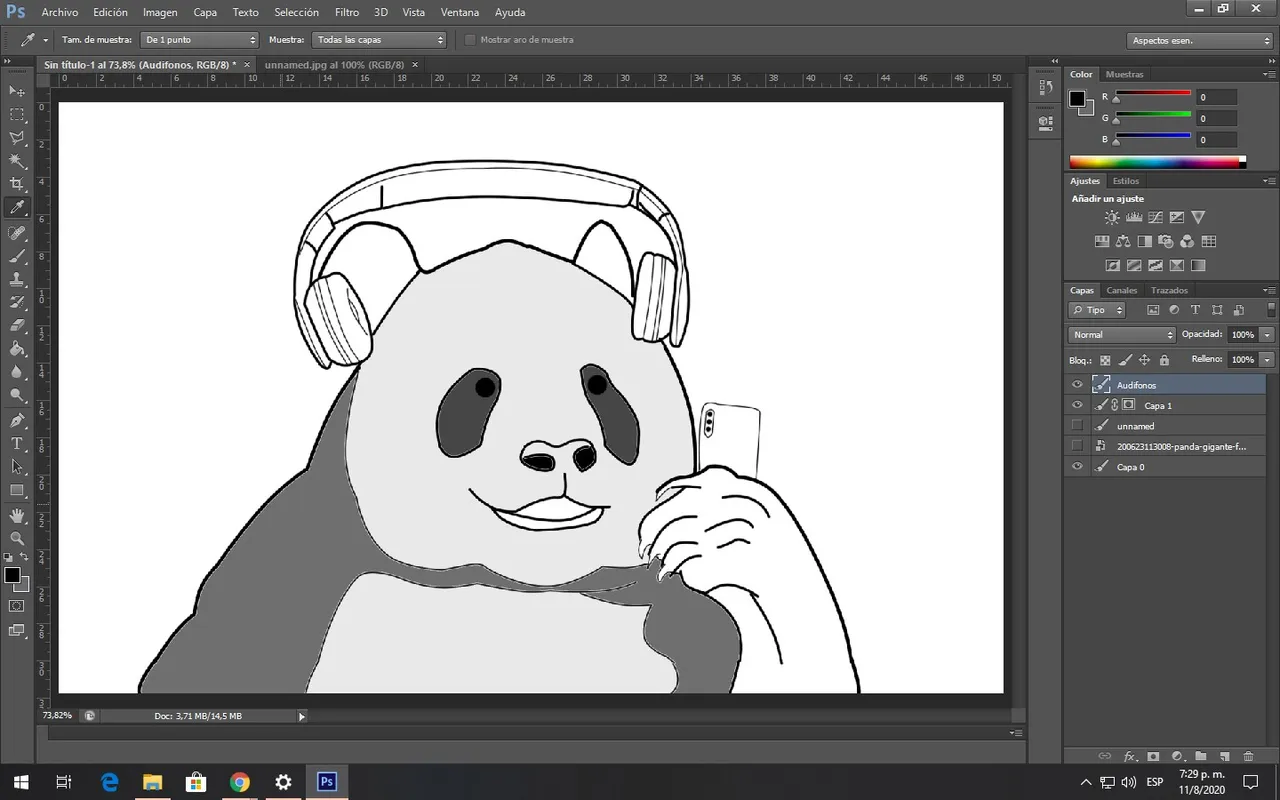Image resolution: width=1280 pixels, height=800 pixels.
Task: Select the Magic Wand tool
Action: click(x=17, y=161)
